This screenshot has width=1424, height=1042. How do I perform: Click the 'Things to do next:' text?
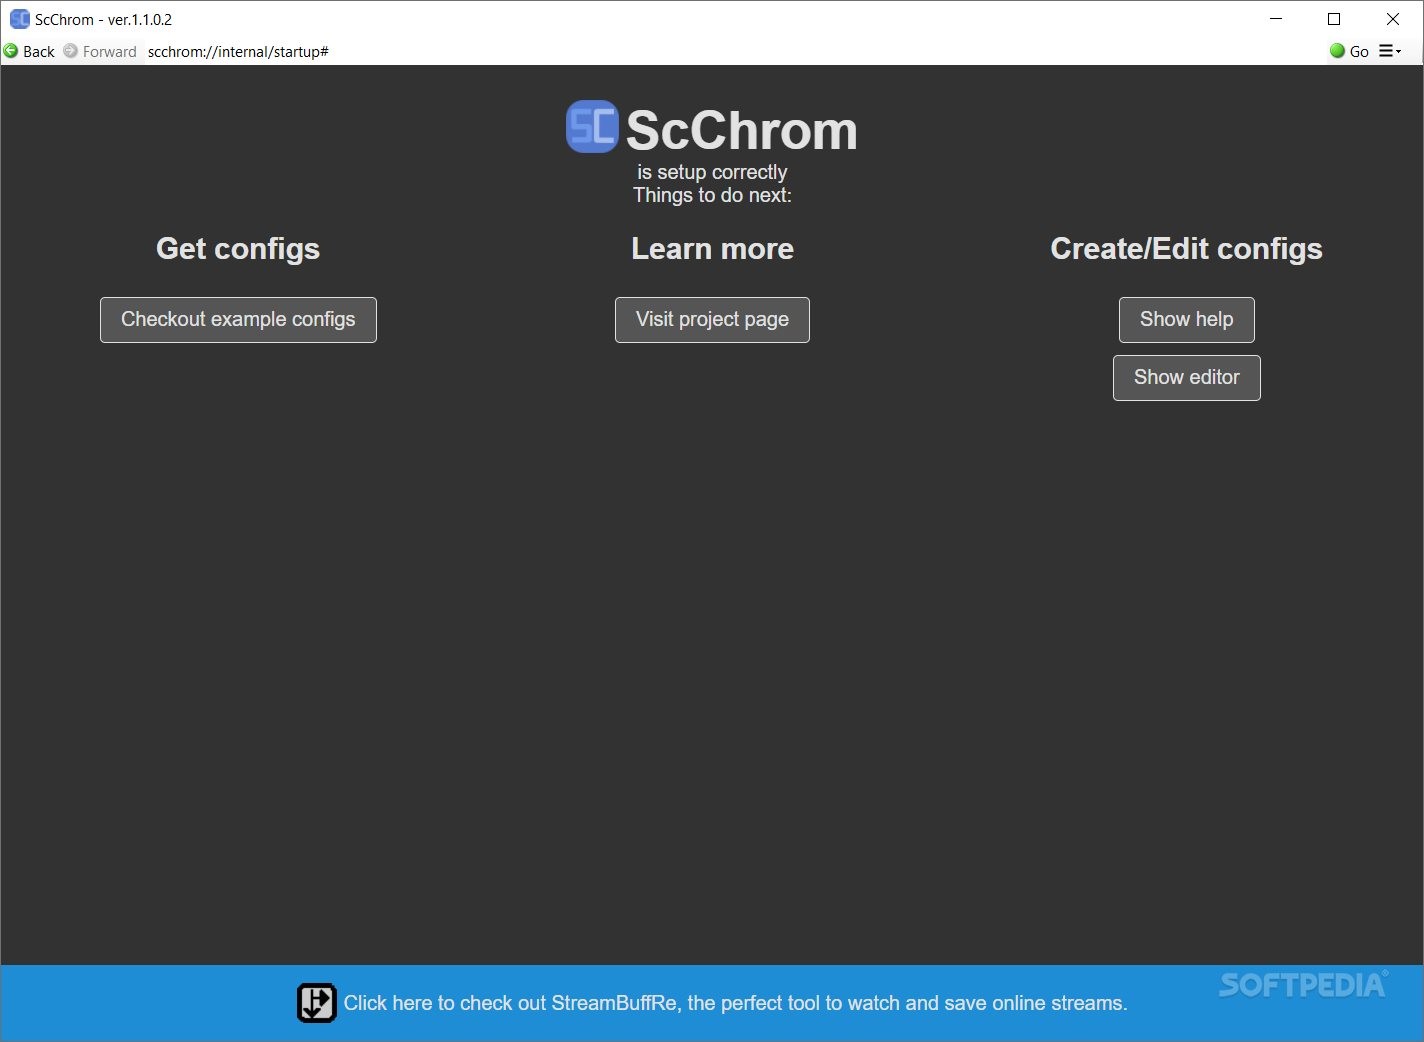712,195
